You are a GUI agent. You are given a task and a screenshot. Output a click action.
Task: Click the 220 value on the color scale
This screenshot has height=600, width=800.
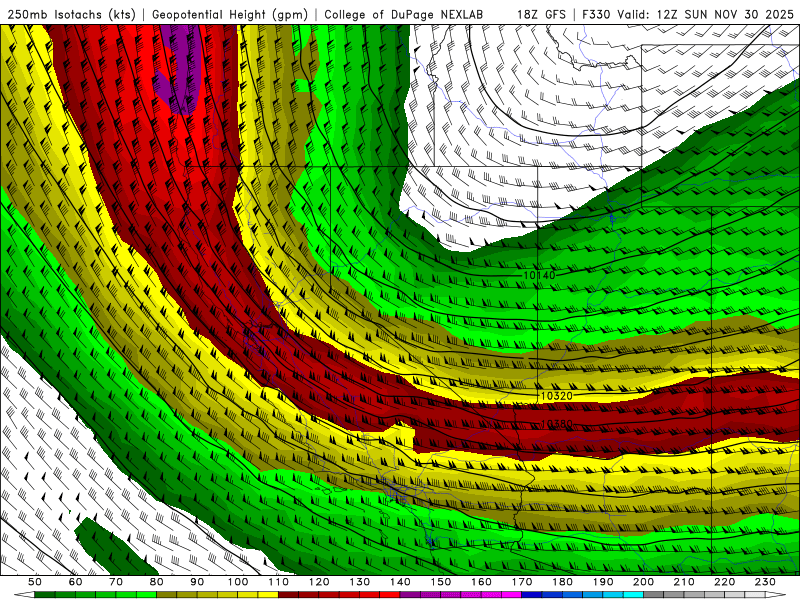click(724, 582)
